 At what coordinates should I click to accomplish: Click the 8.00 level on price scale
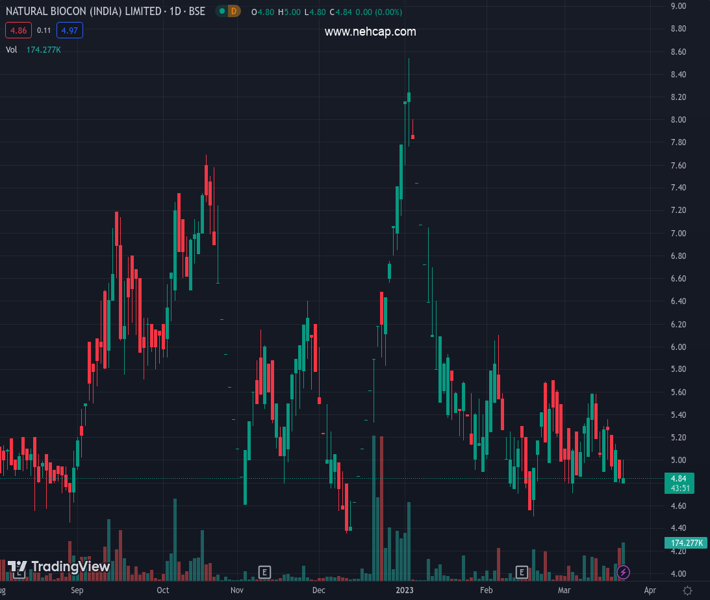[x=678, y=120]
